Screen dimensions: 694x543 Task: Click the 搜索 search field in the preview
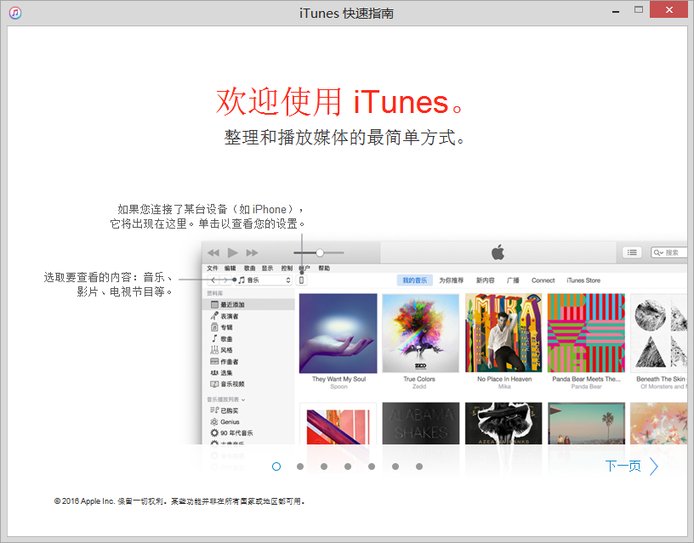point(669,252)
